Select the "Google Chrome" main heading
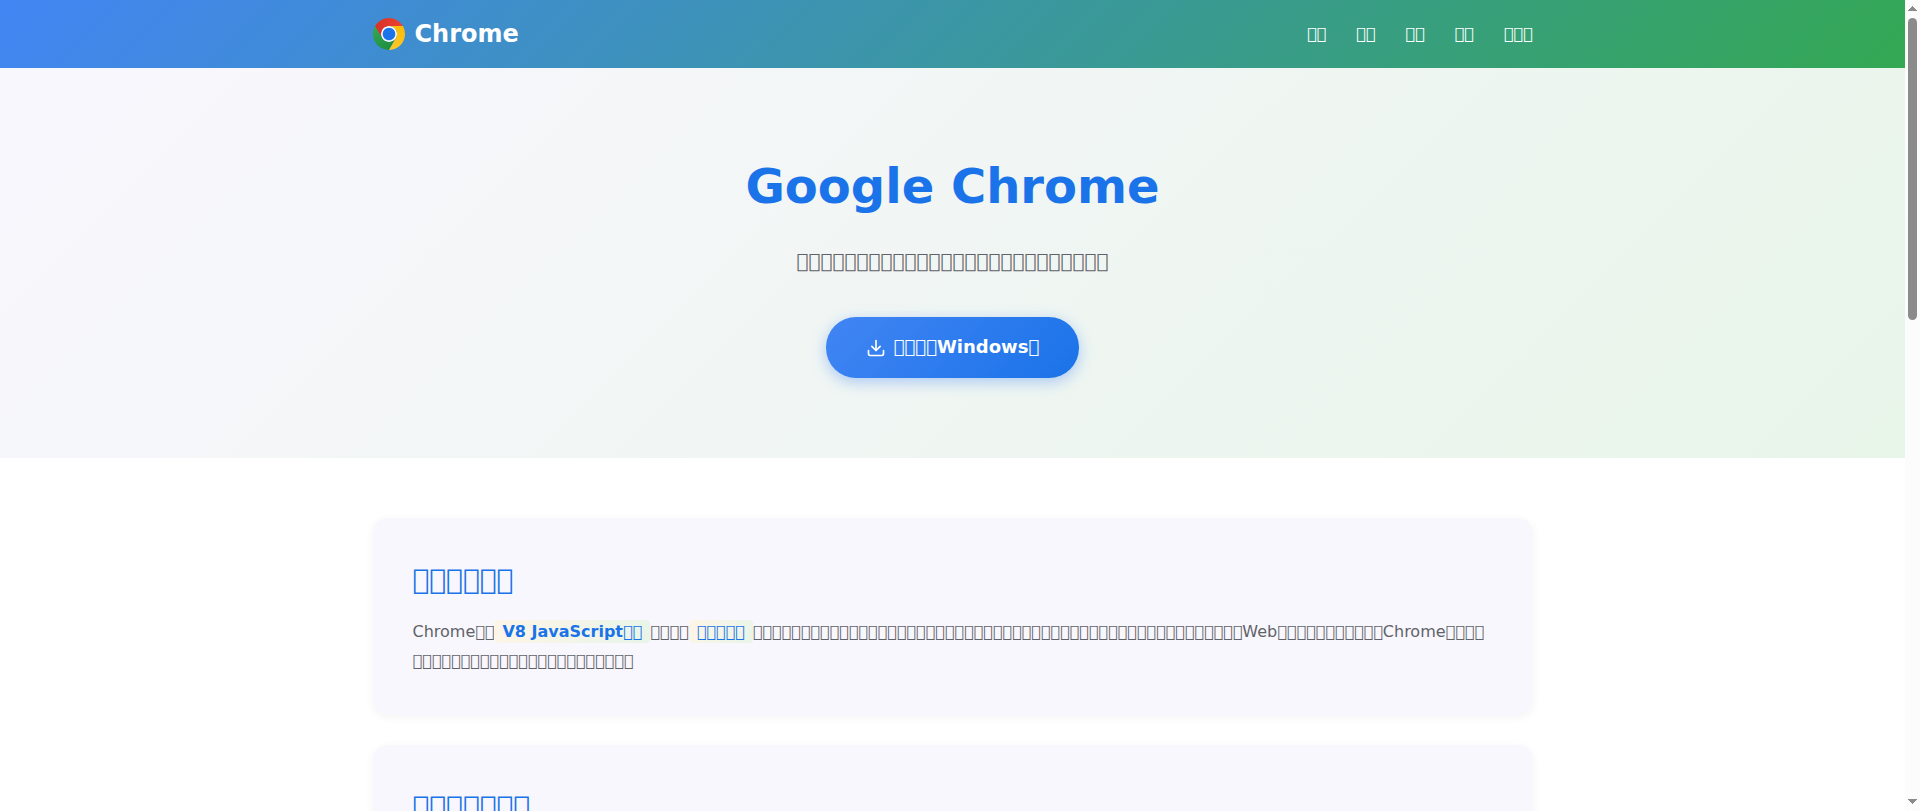This screenshot has width=1920, height=811. click(952, 186)
